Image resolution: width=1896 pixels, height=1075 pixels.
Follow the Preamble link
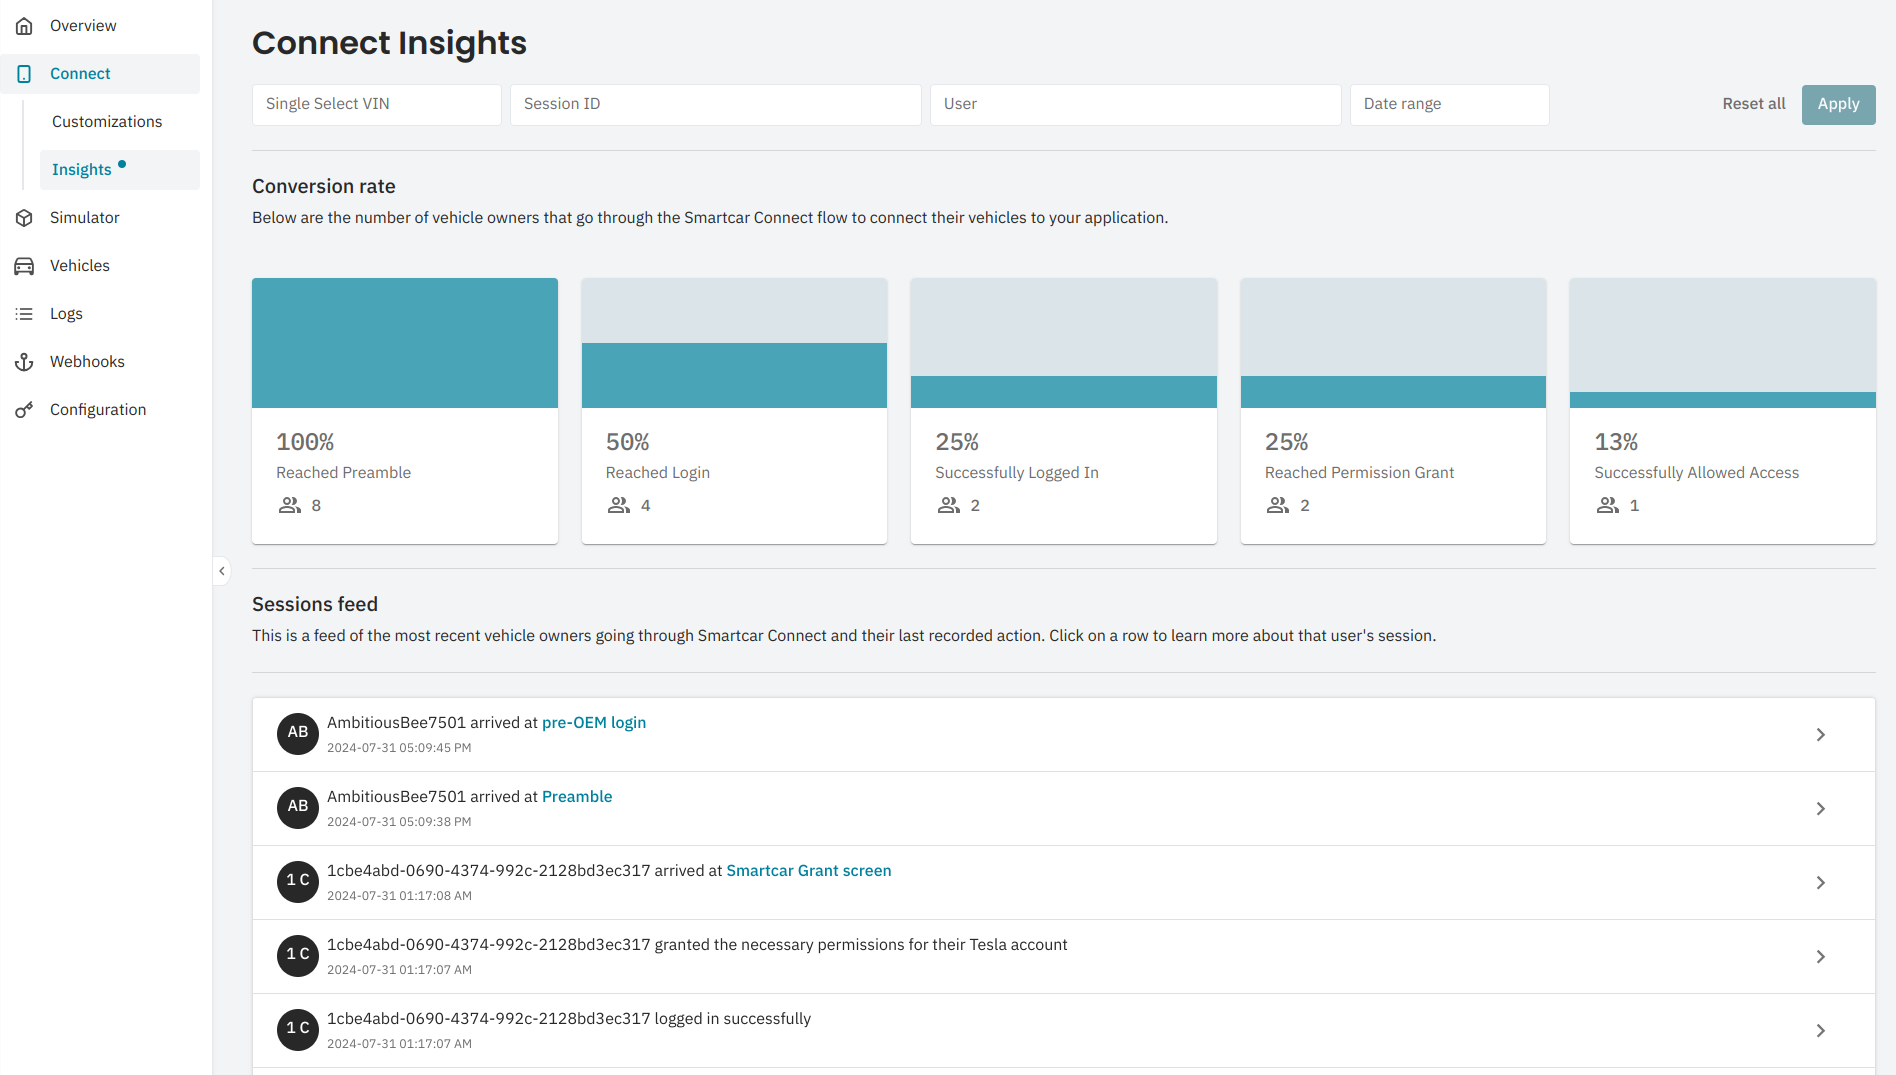[577, 797]
